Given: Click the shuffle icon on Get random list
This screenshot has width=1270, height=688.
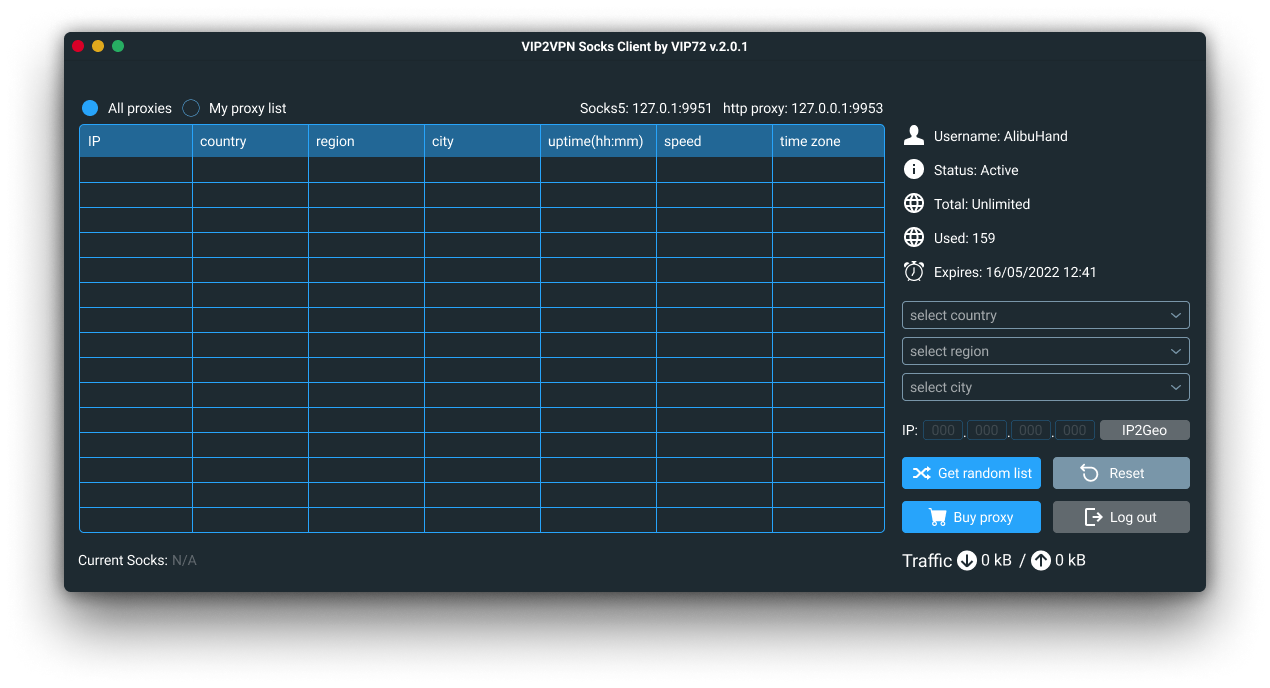Looking at the screenshot, I should click(x=921, y=473).
